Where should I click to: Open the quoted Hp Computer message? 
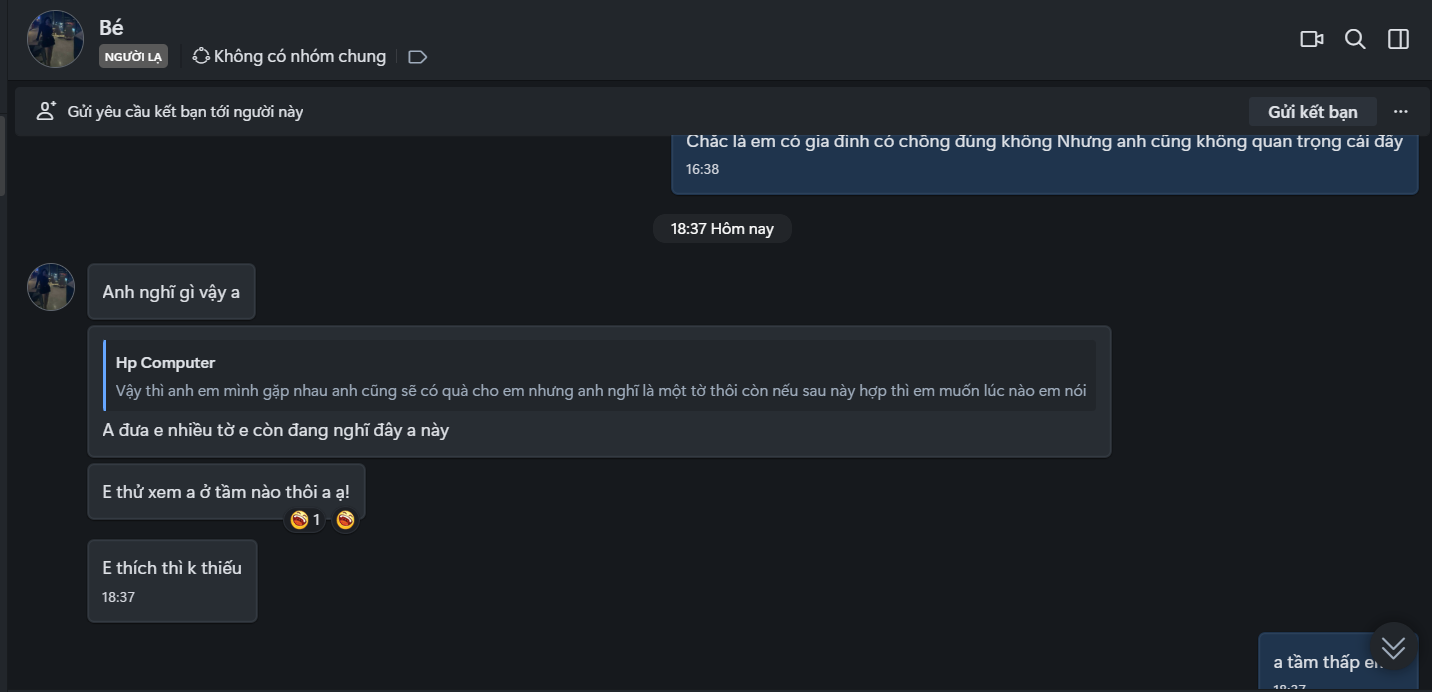click(600, 376)
